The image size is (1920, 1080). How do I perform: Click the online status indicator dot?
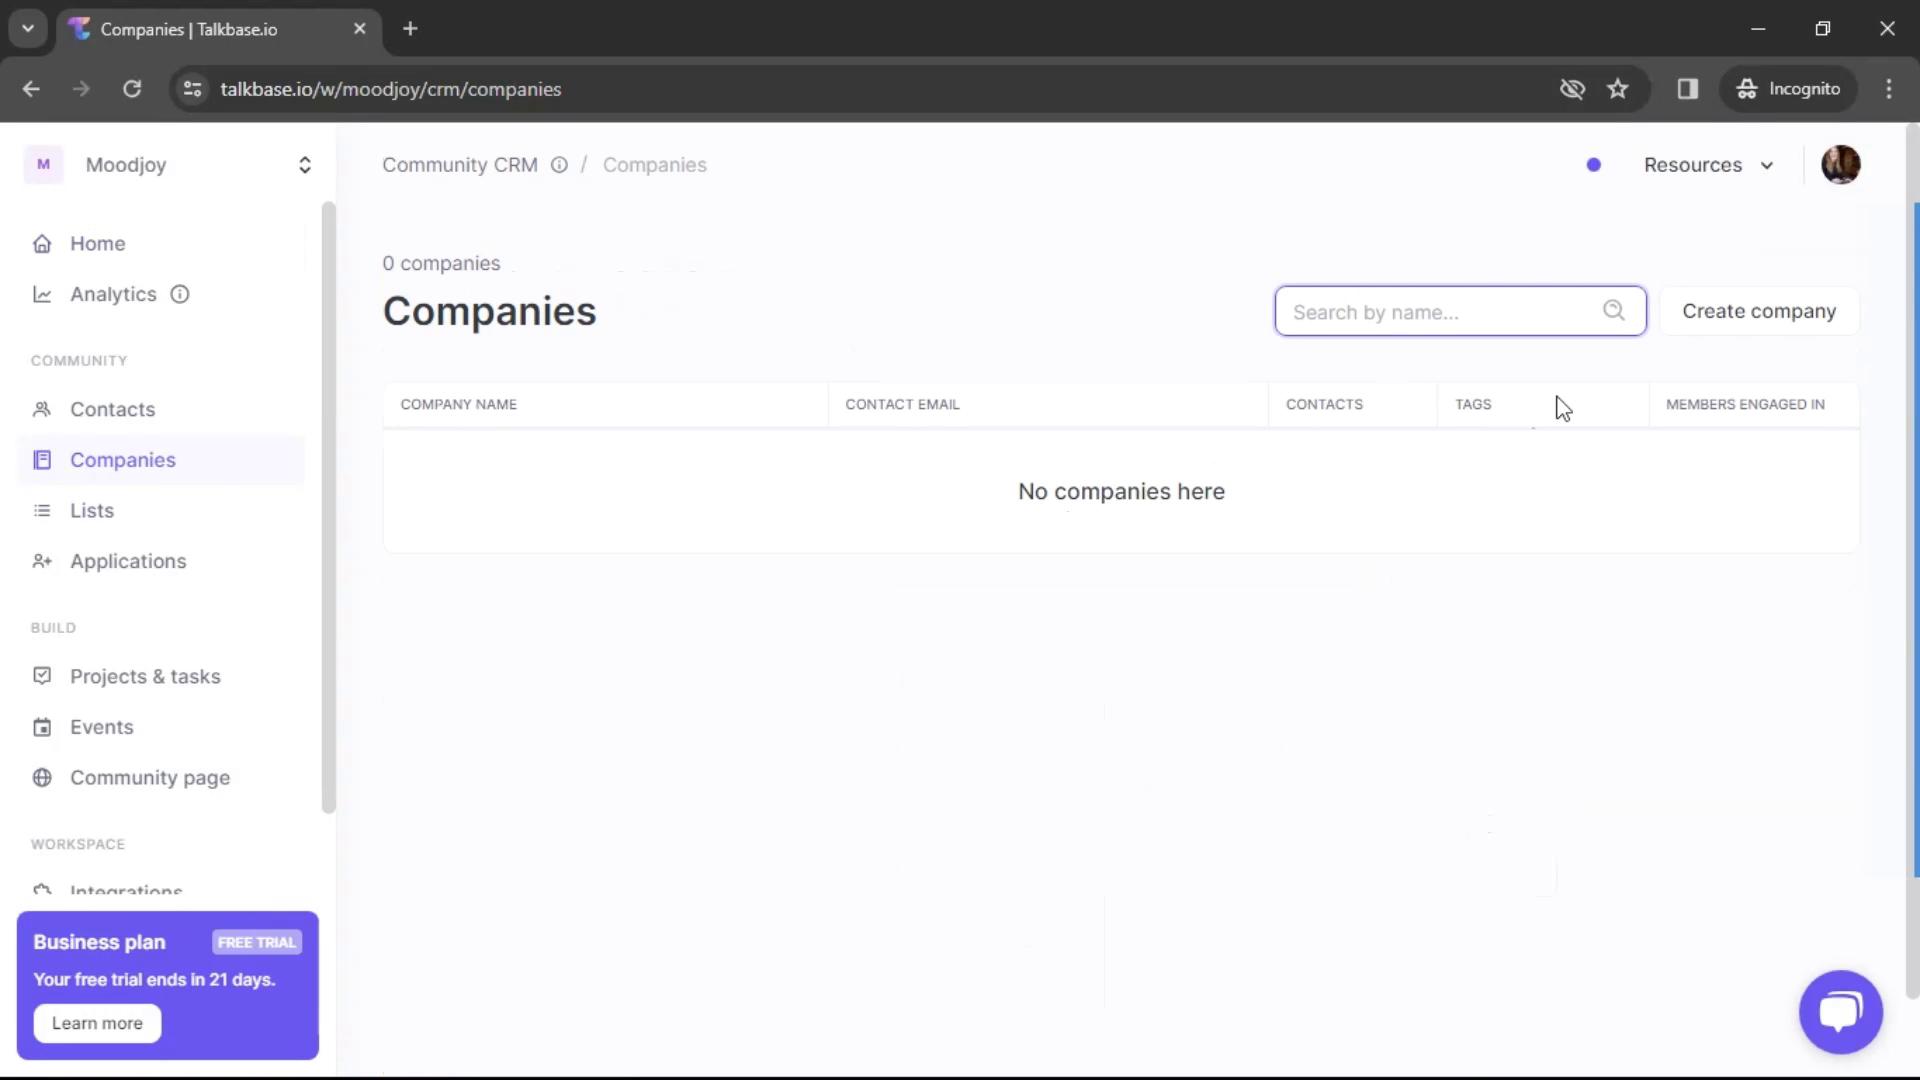point(1594,165)
